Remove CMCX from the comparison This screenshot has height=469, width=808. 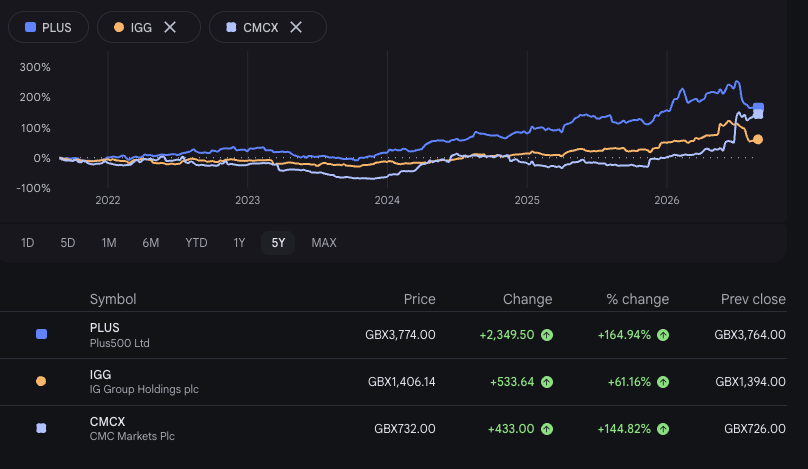[x=296, y=27]
